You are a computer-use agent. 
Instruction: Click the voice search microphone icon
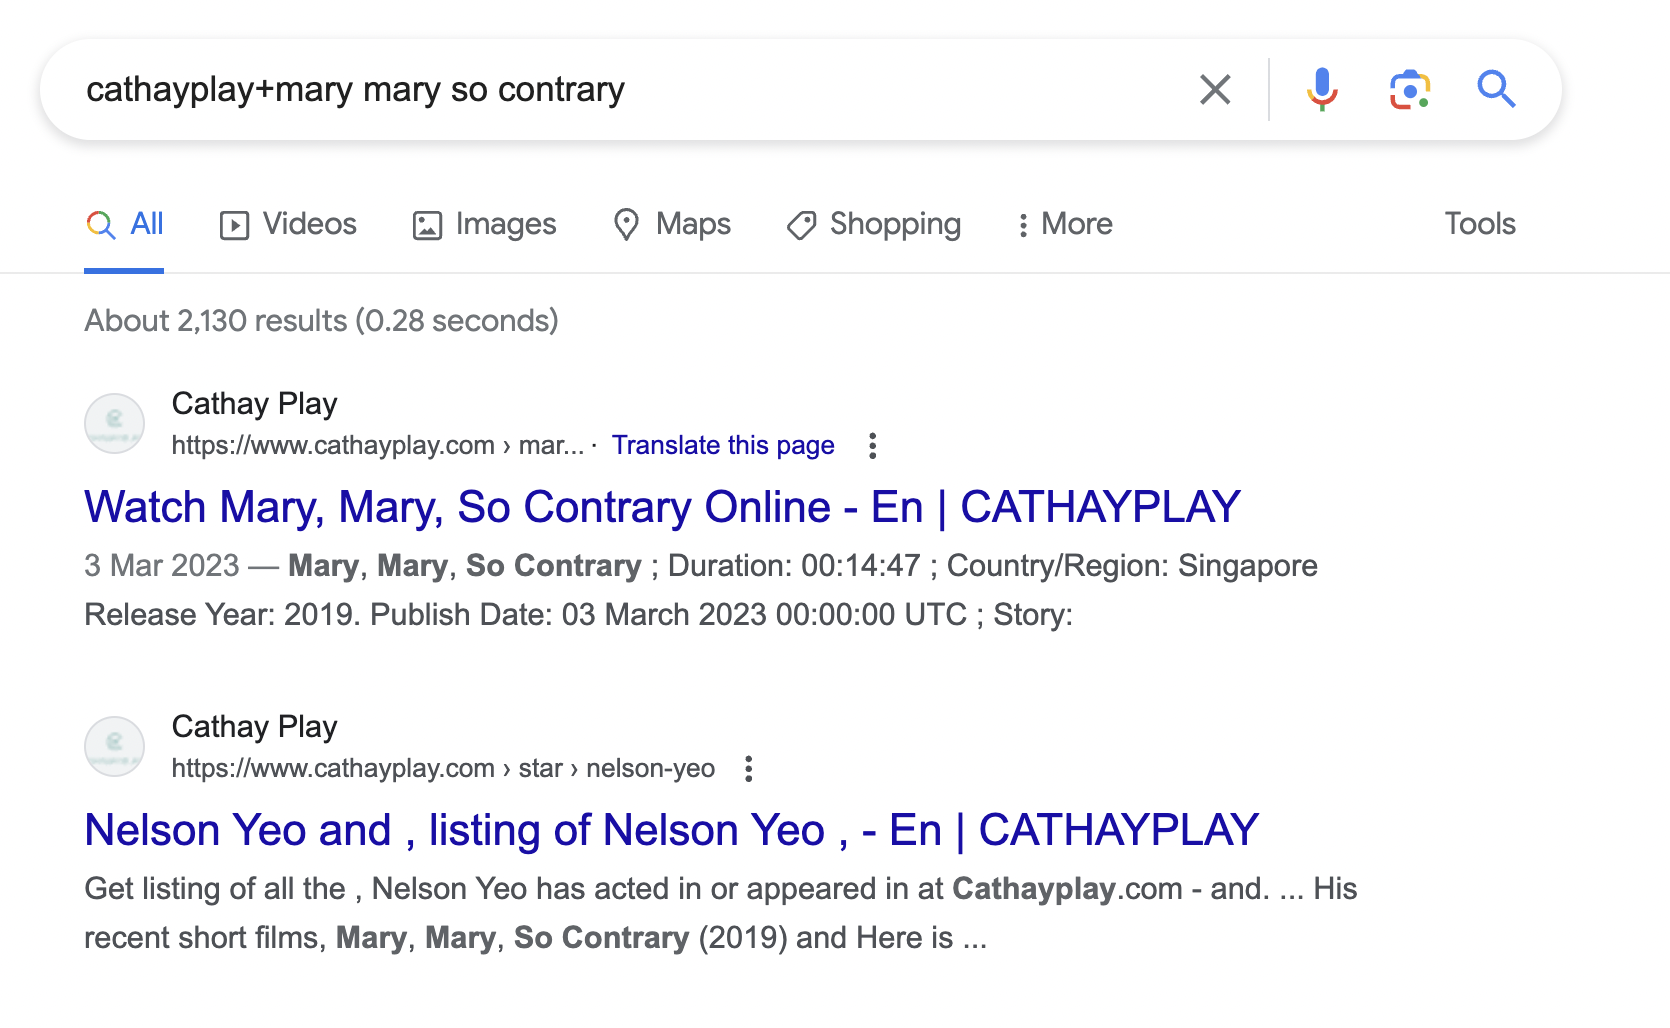tap(1322, 89)
